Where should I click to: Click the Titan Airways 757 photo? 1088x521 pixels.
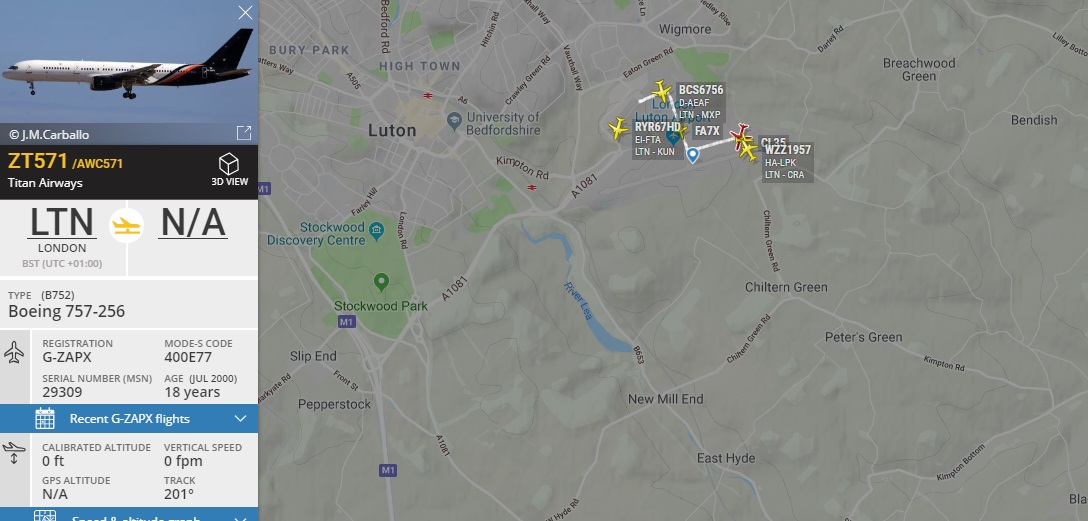(x=129, y=62)
